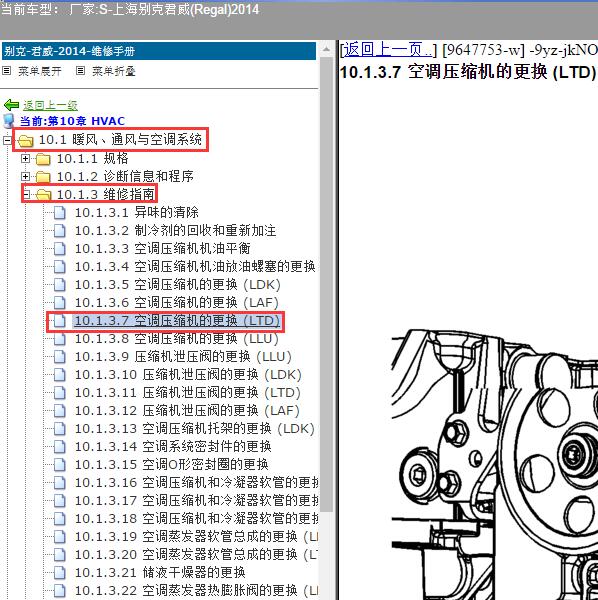The width and height of the screenshot is (598, 600).
Task: Click the page icon for 10.1.3.2 制冷剂的回收和重新加注
Action: coord(59,230)
